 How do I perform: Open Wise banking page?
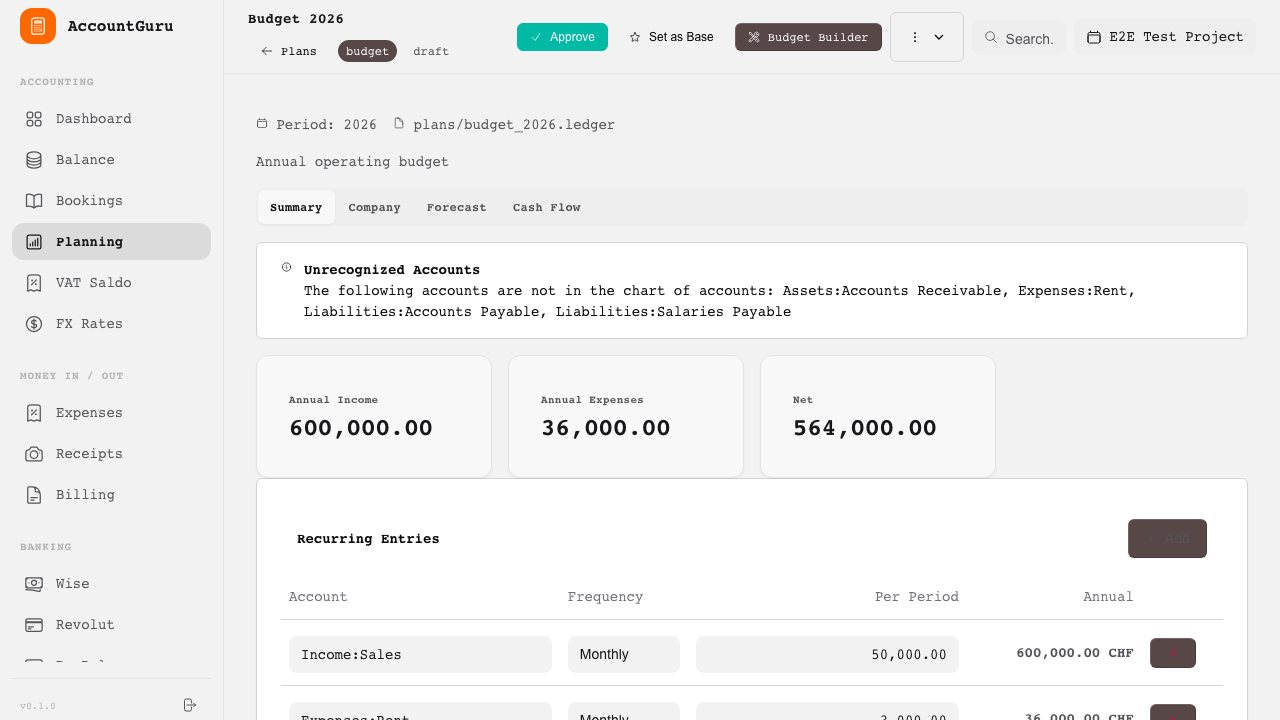coord(72,584)
